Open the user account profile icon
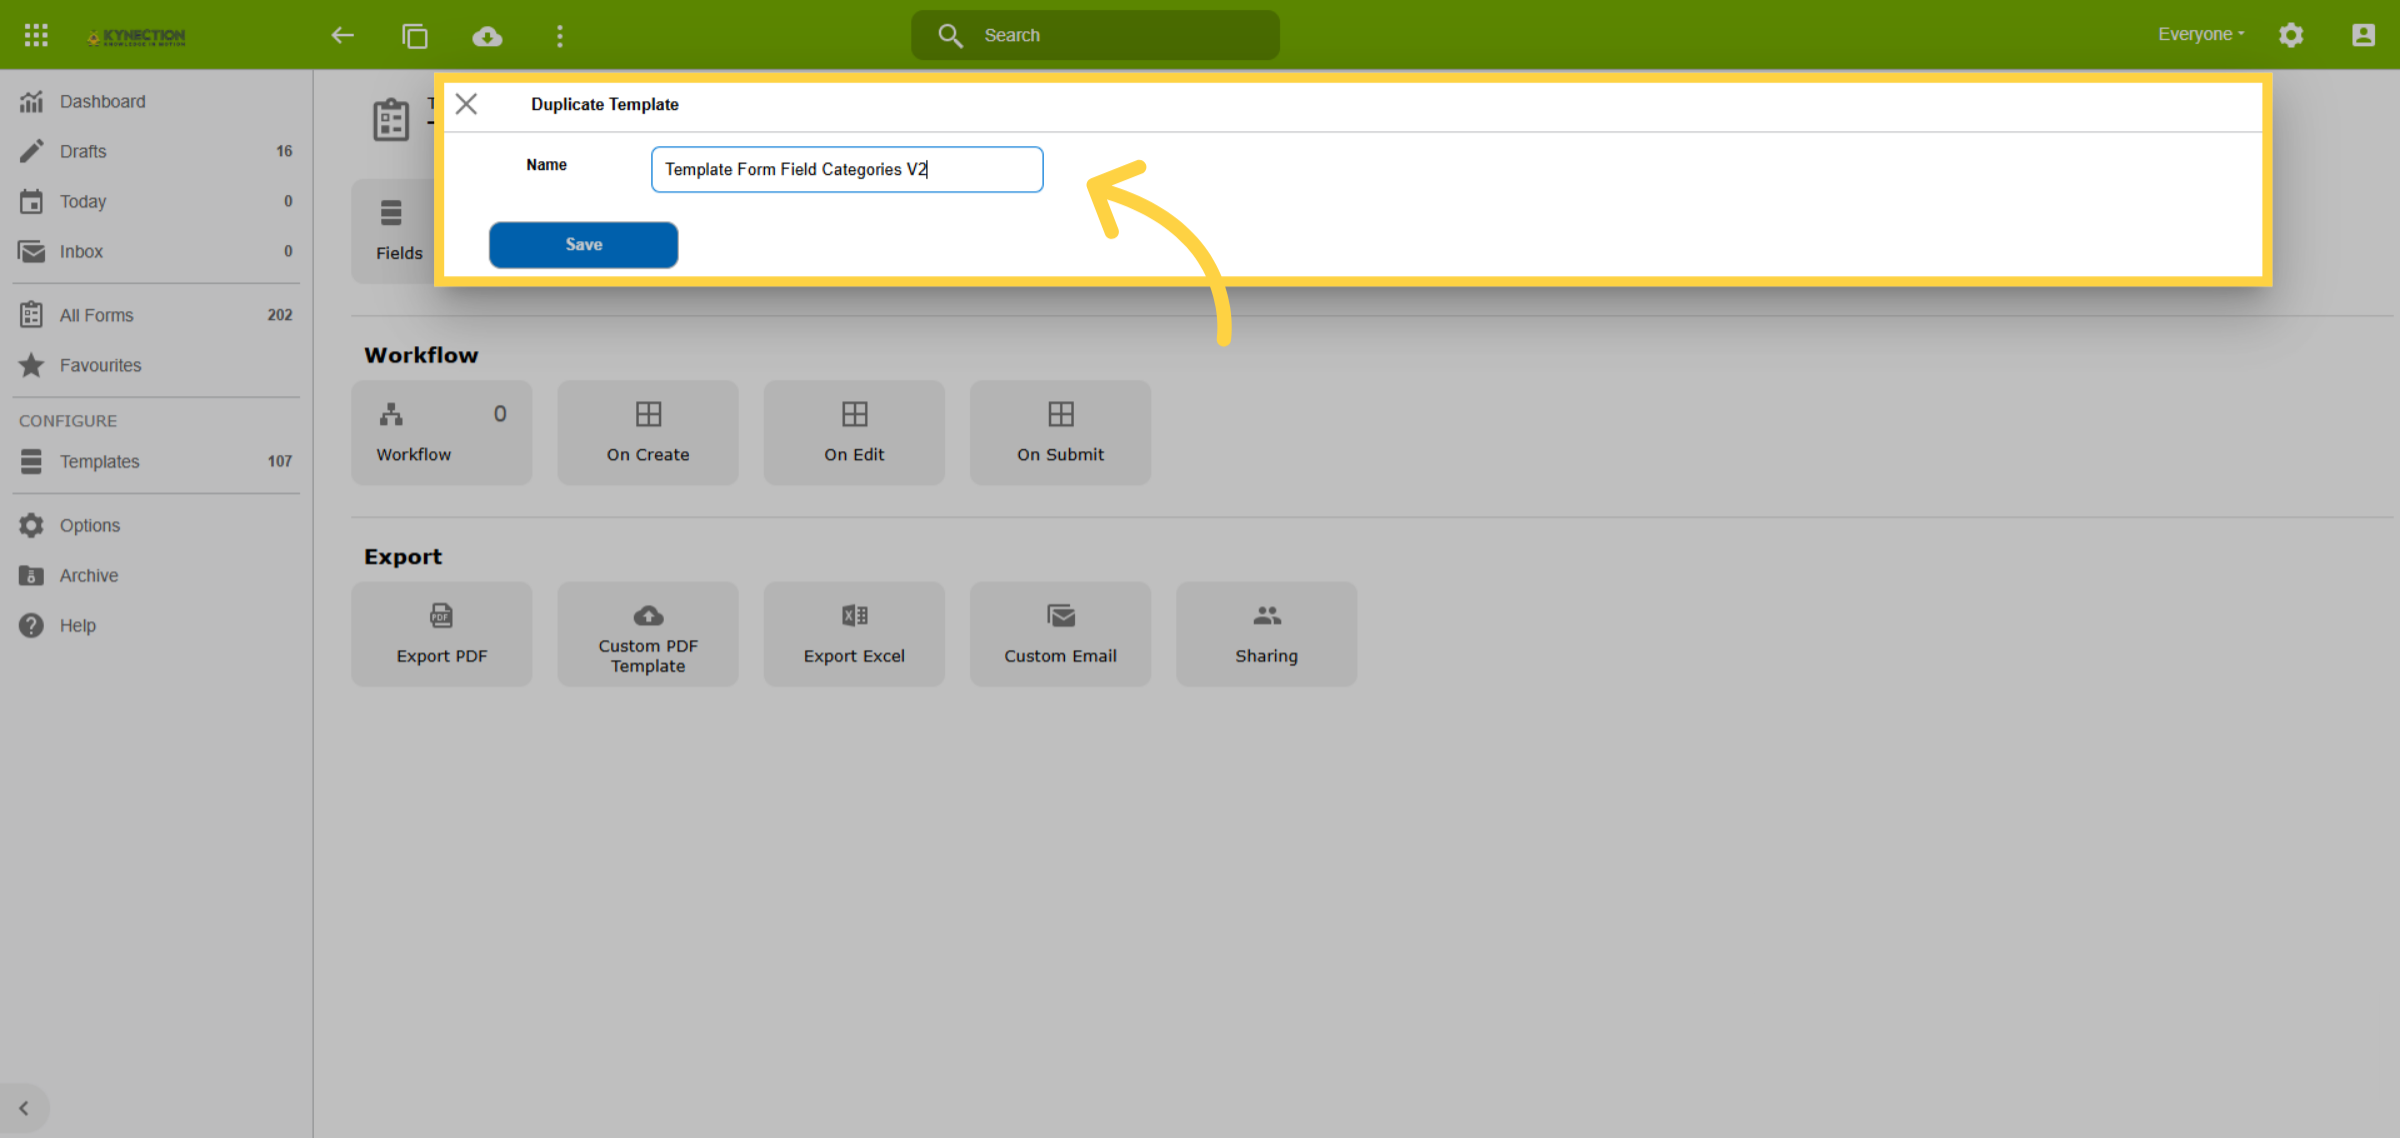 (2363, 35)
